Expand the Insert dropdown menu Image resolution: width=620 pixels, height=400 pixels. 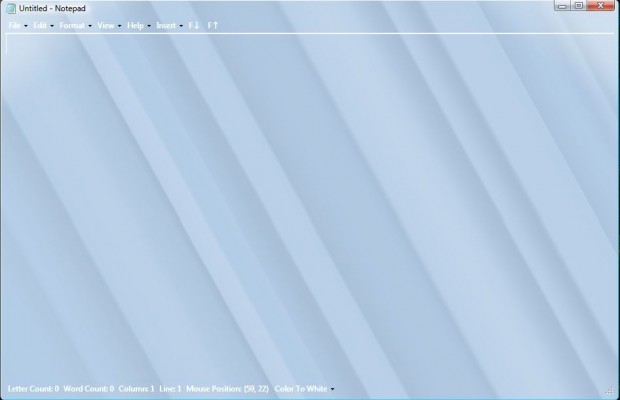tap(168, 25)
